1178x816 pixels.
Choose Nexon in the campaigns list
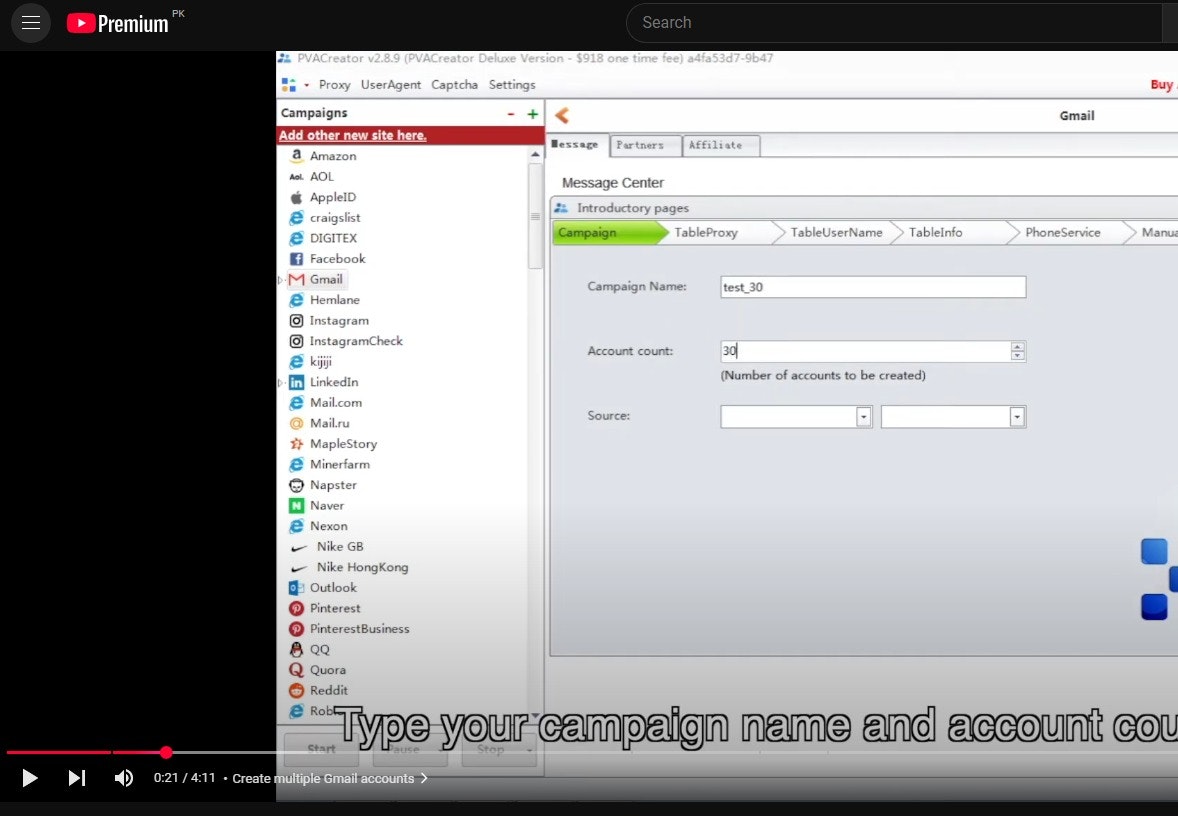point(328,526)
